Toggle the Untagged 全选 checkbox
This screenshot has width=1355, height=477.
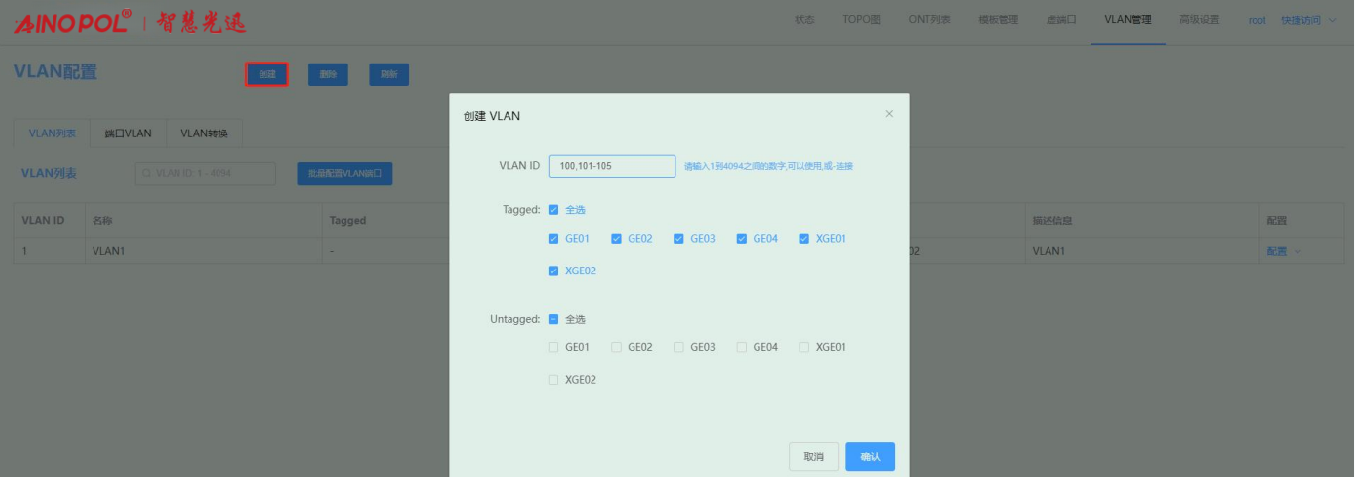click(x=554, y=320)
